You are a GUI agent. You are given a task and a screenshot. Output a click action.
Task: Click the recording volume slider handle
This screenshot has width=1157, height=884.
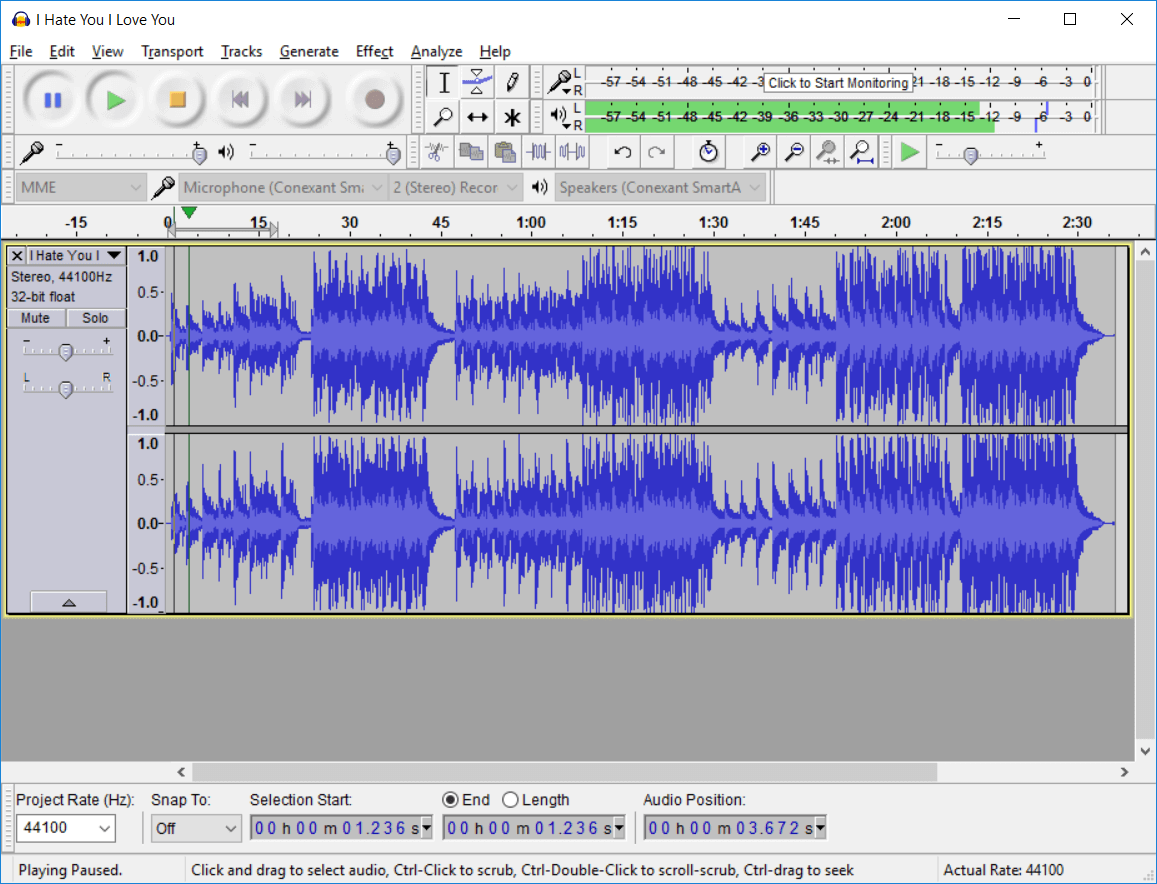tap(198, 155)
